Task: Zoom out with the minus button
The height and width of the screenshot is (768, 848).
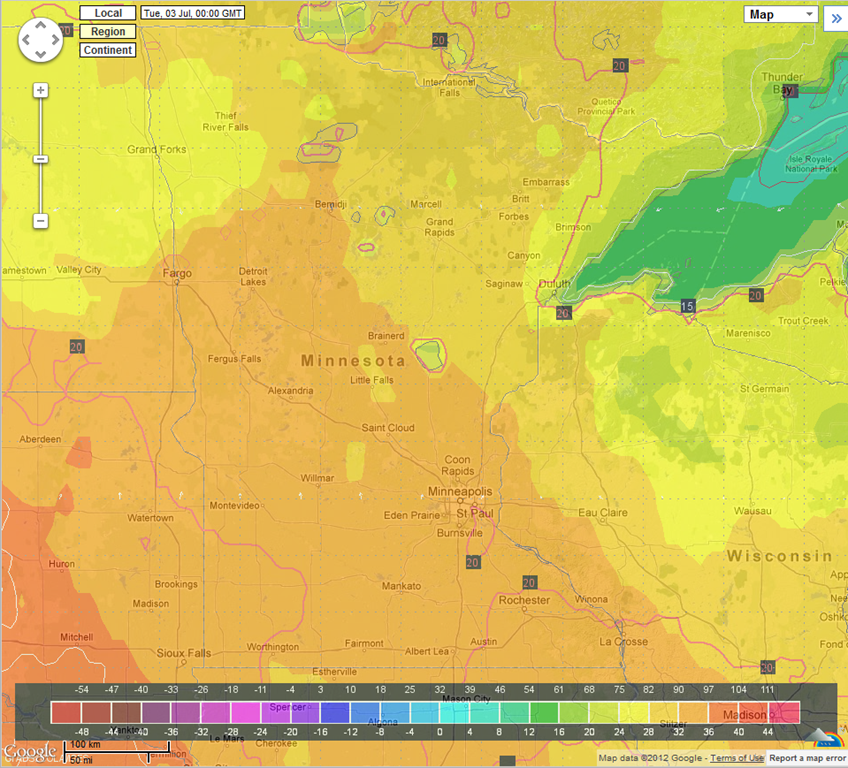Action: click(41, 221)
